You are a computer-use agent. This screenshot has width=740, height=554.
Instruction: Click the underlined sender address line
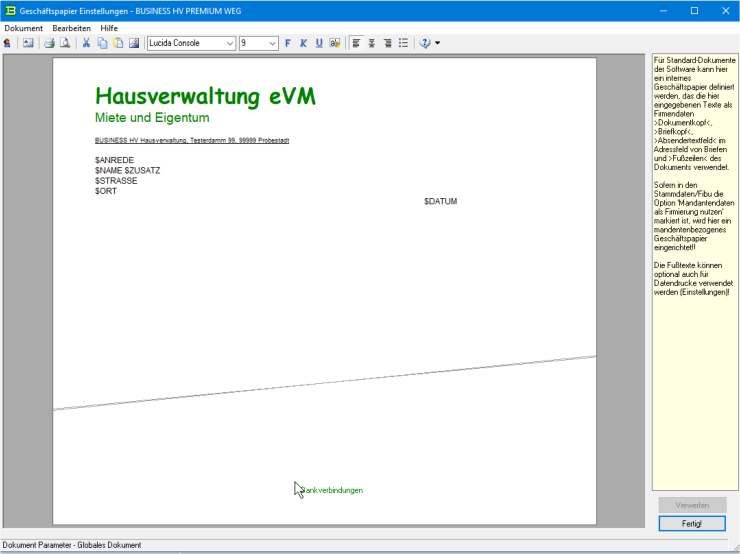(192, 140)
